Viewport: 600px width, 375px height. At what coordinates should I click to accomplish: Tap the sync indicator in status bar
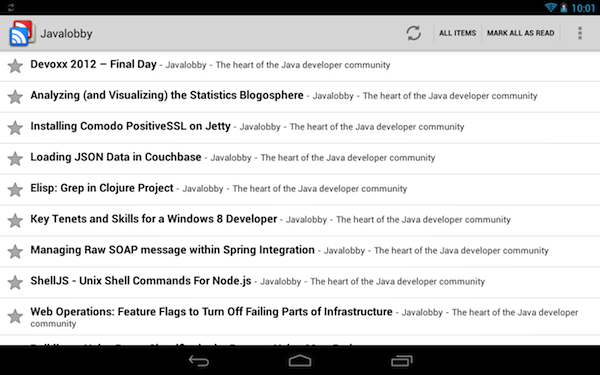[x=11, y=7]
